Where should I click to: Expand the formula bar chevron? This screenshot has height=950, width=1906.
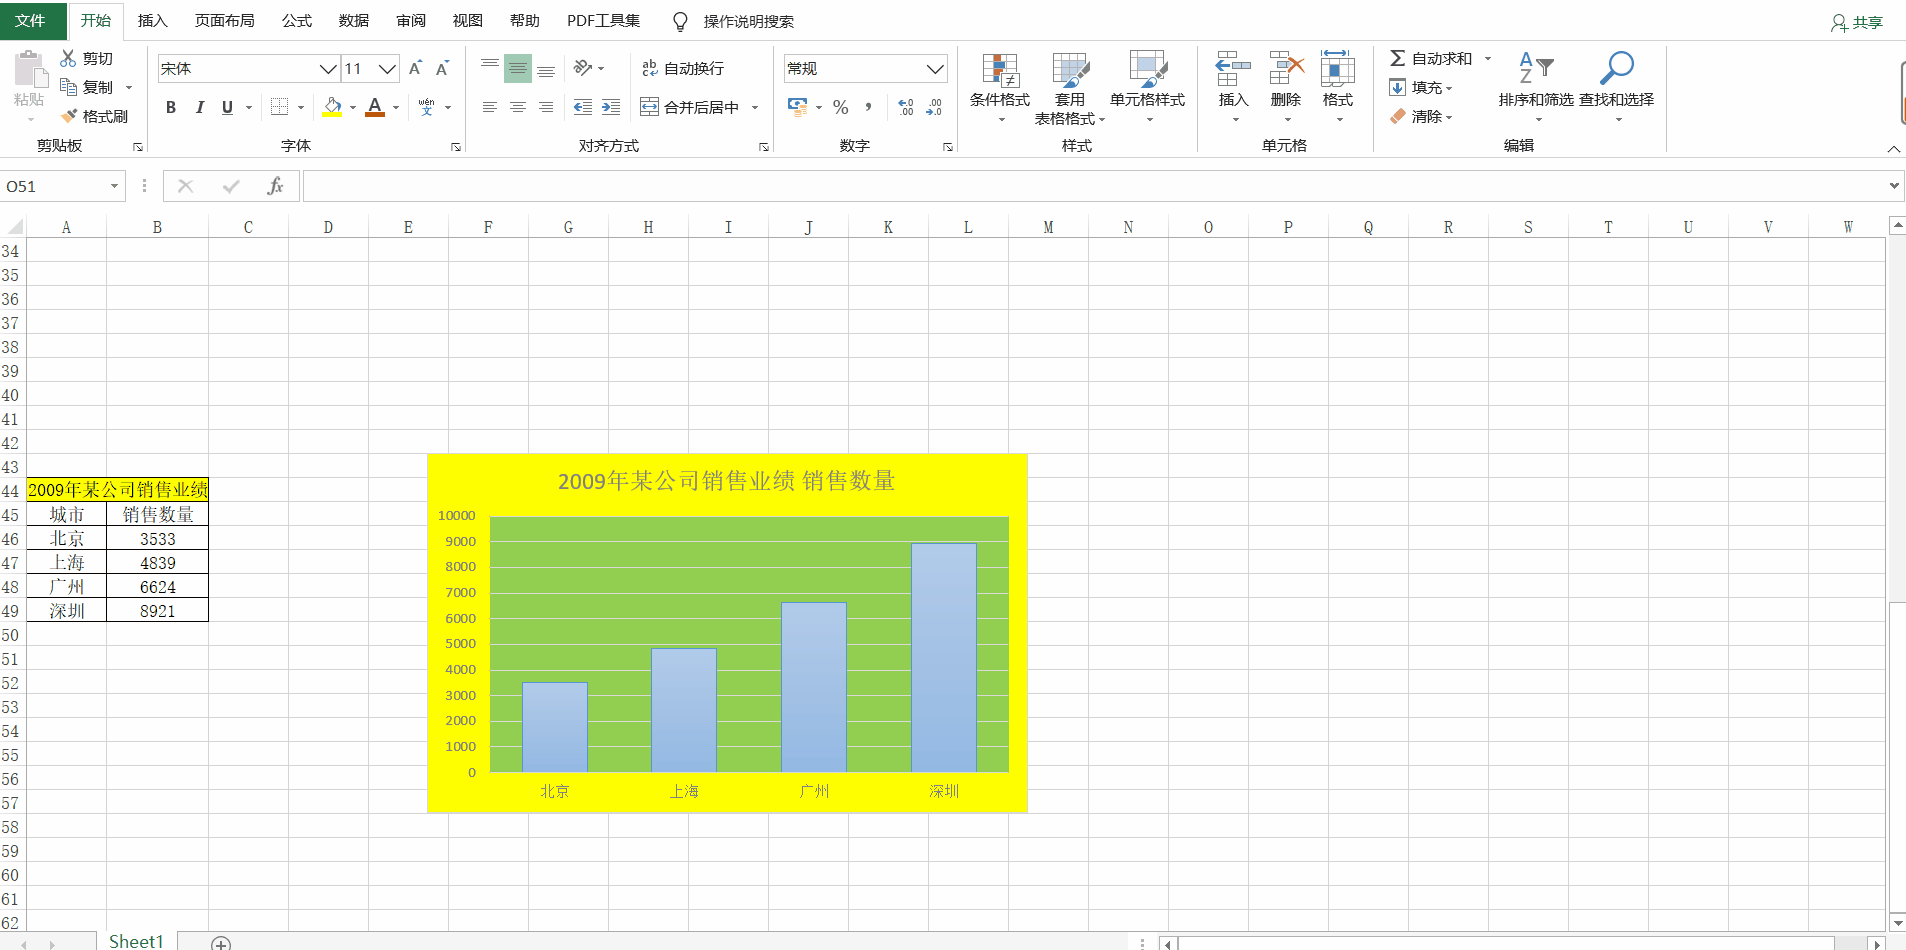[1894, 186]
